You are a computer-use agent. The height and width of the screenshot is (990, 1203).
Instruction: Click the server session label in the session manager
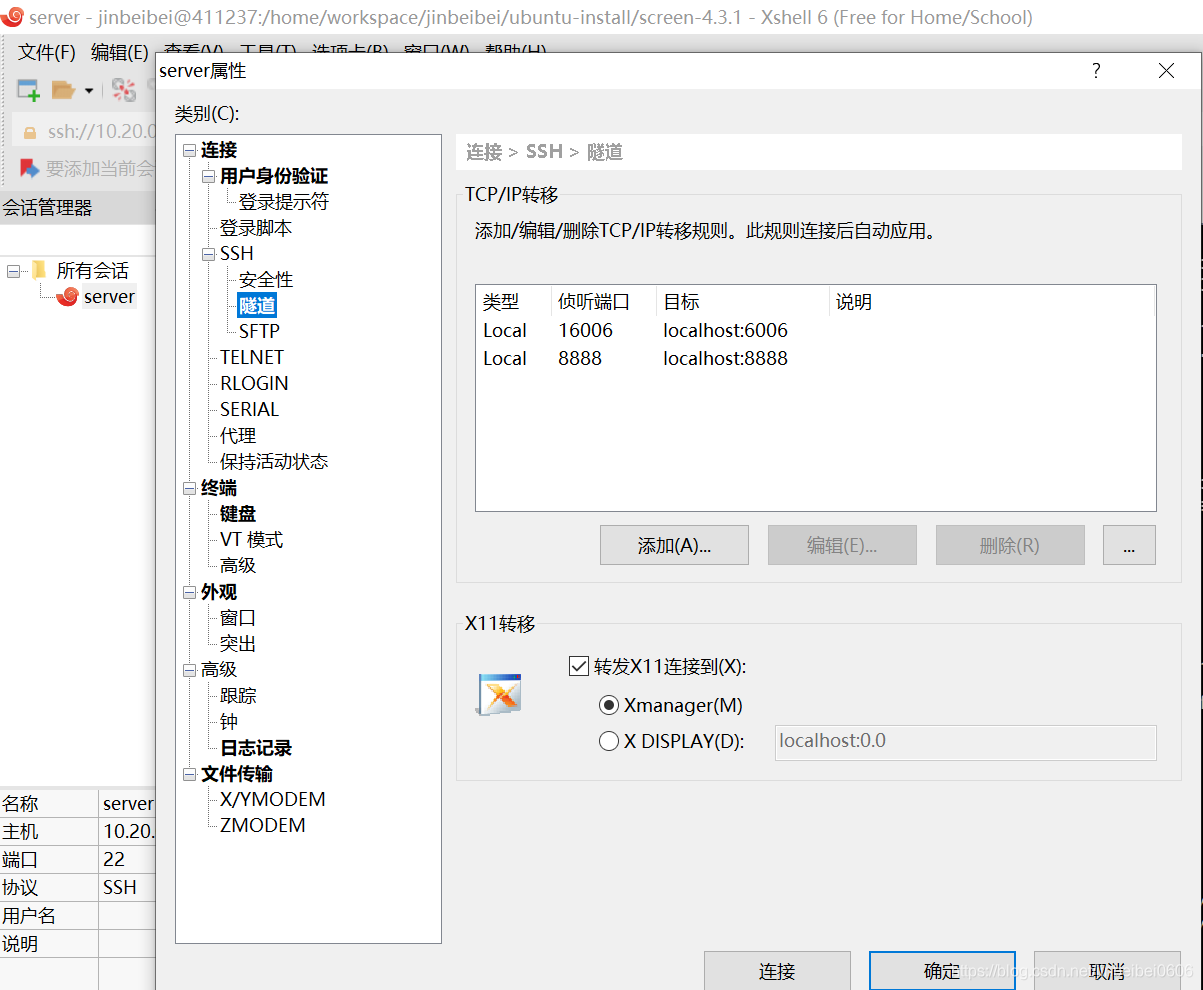pos(109,297)
